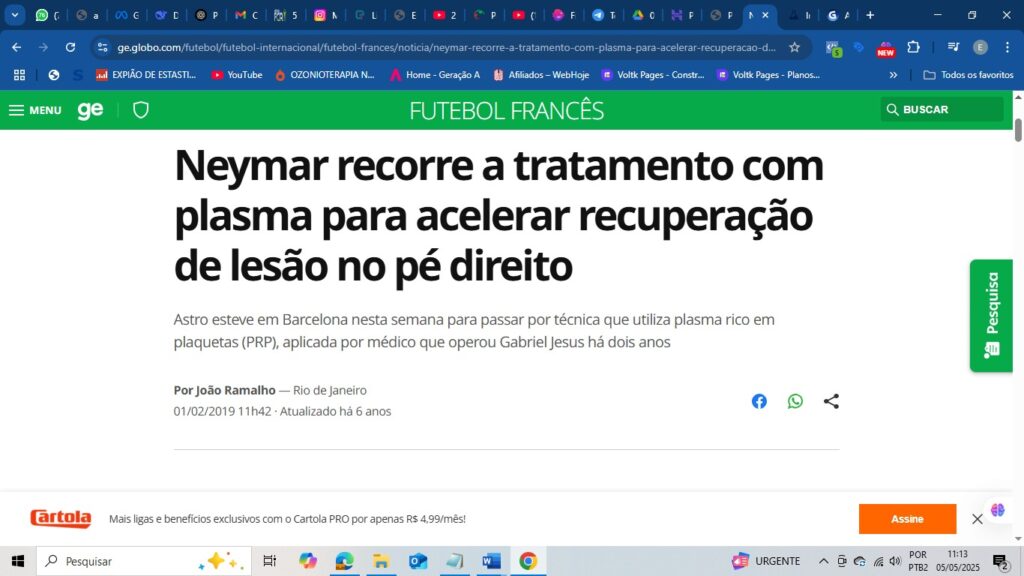Open the YouTube bookmark
Screen dimensions: 1024x576
237,75
